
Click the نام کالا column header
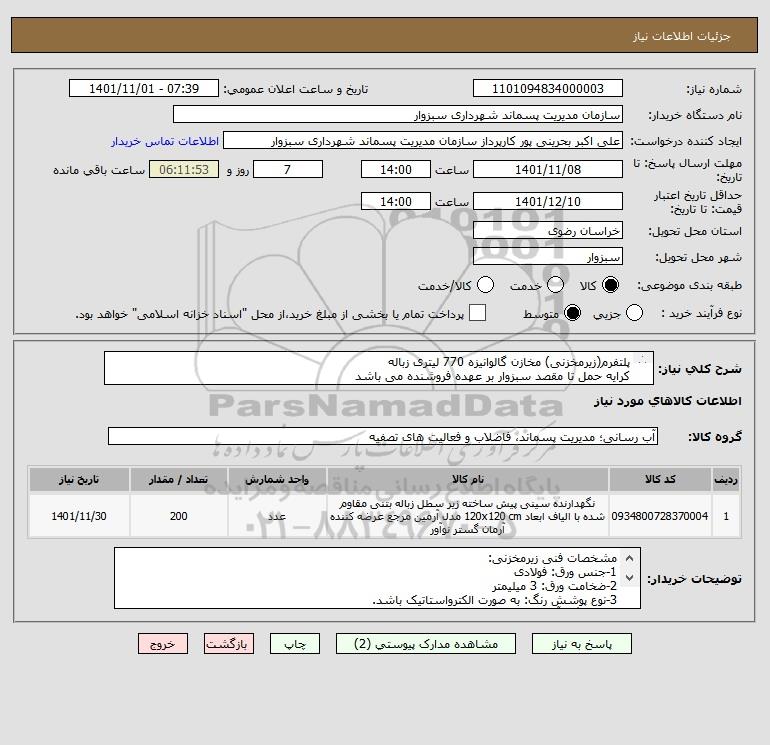468,479
